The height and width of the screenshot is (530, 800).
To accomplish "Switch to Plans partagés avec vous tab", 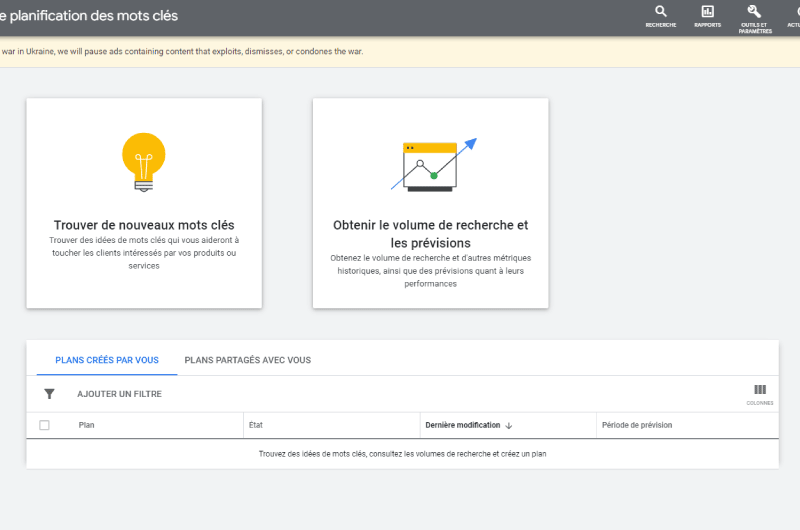I will (247, 360).
